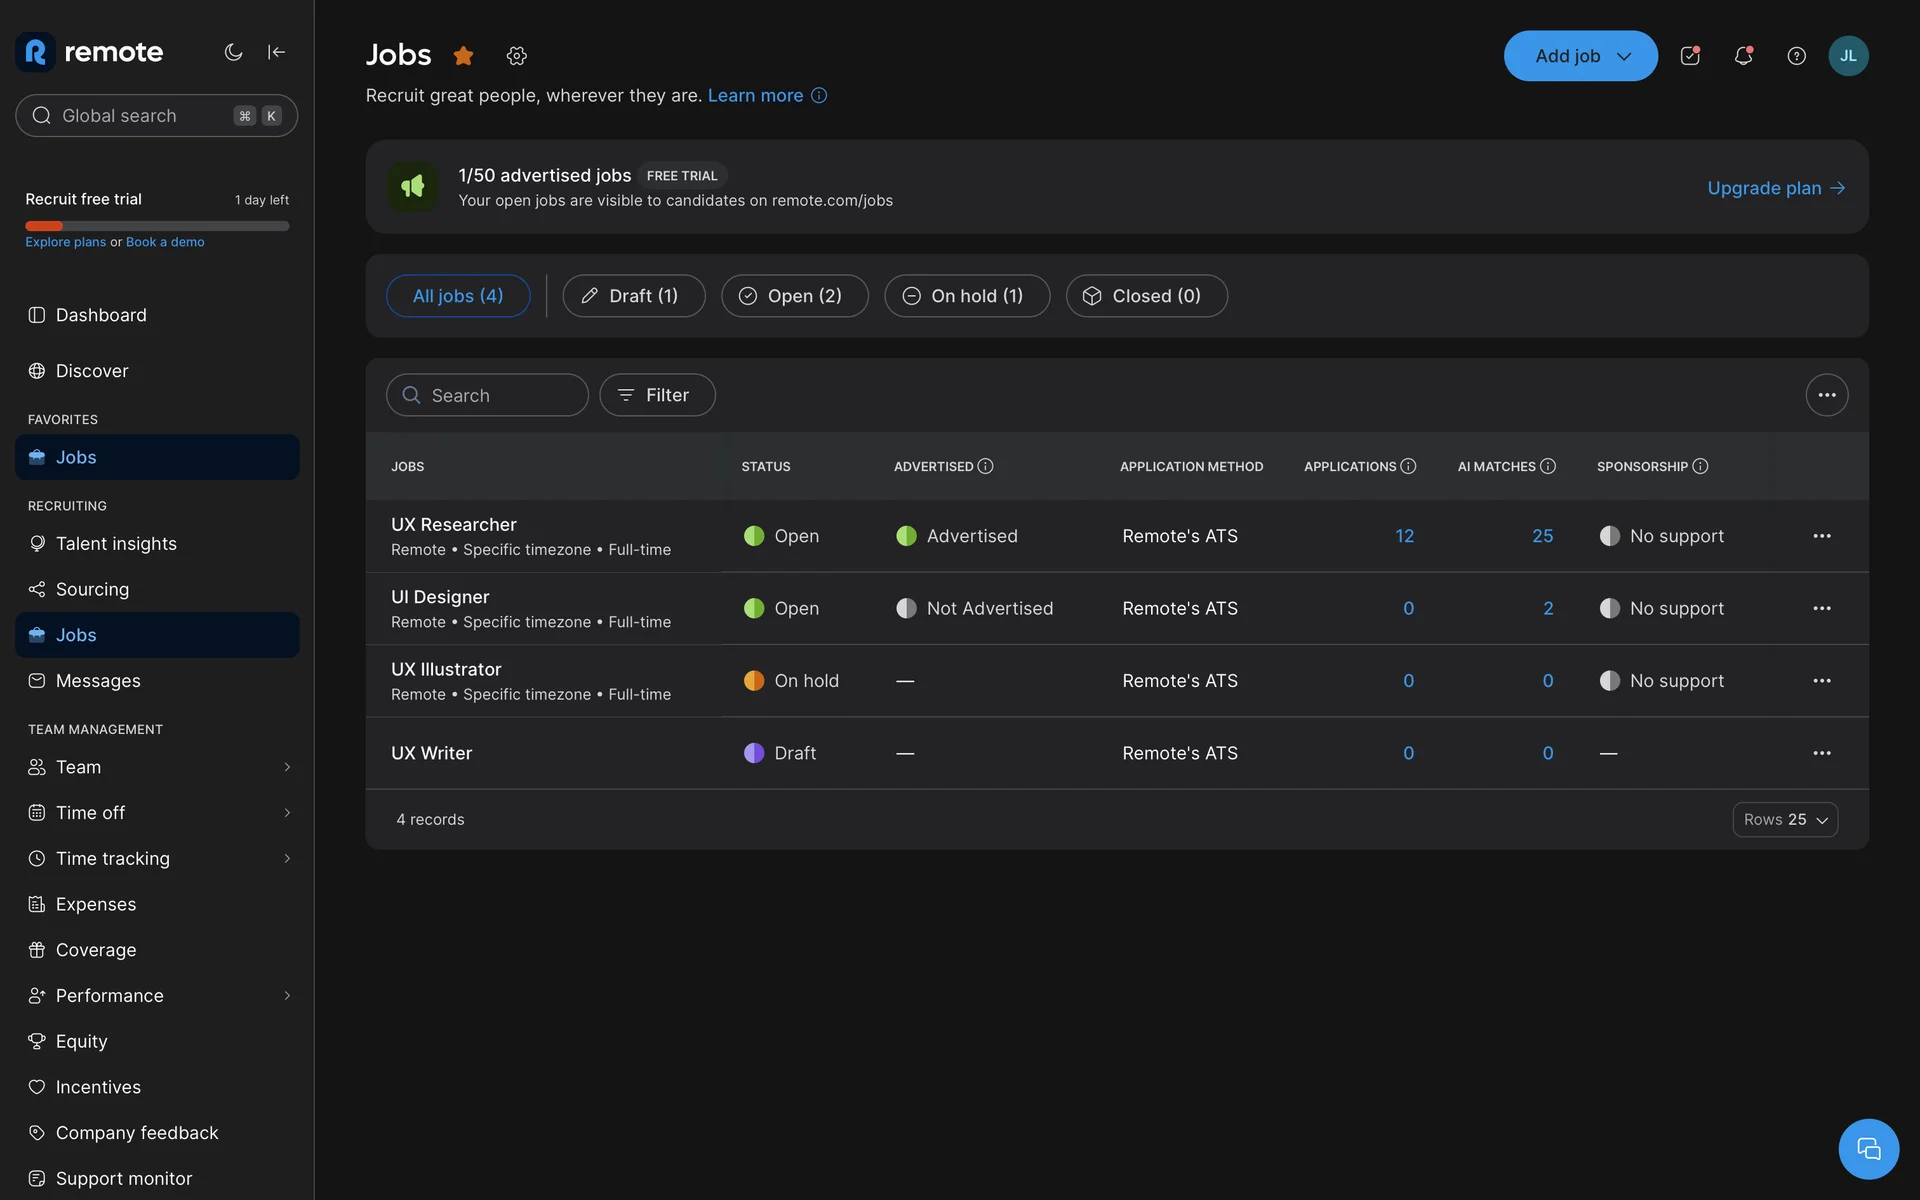1920x1200 pixels.
Task: Open tasks checklist icon in header
Action: click(x=1690, y=56)
